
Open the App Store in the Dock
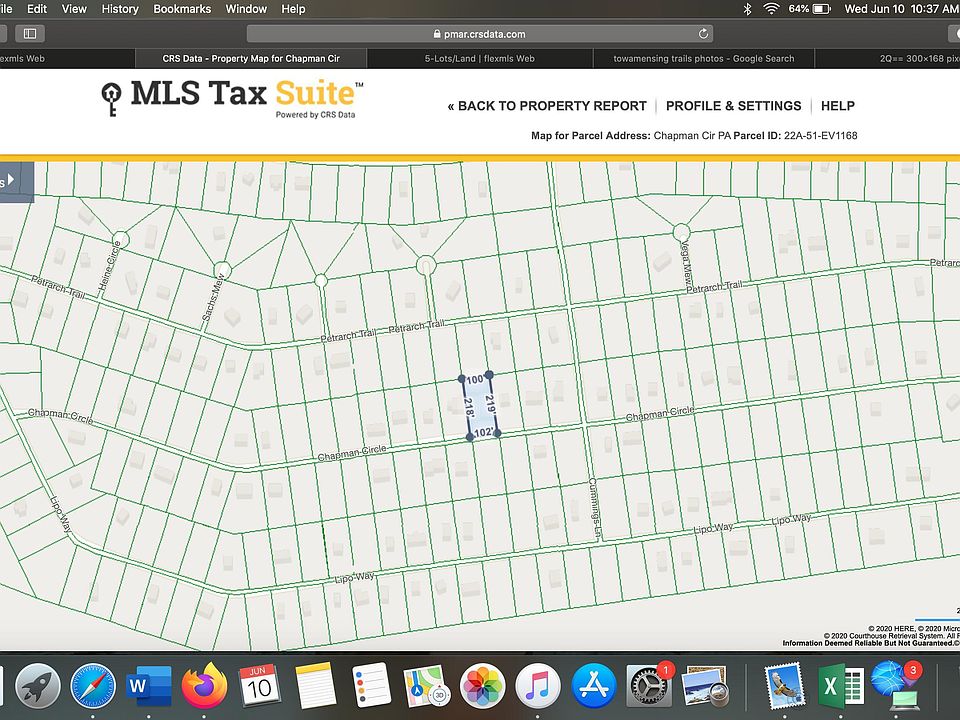(x=593, y=686)
